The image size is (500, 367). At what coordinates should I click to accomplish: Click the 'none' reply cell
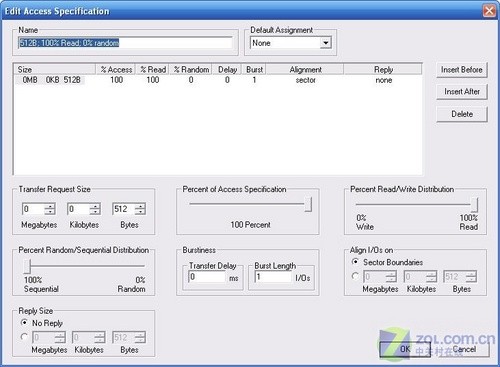[384, 80]
